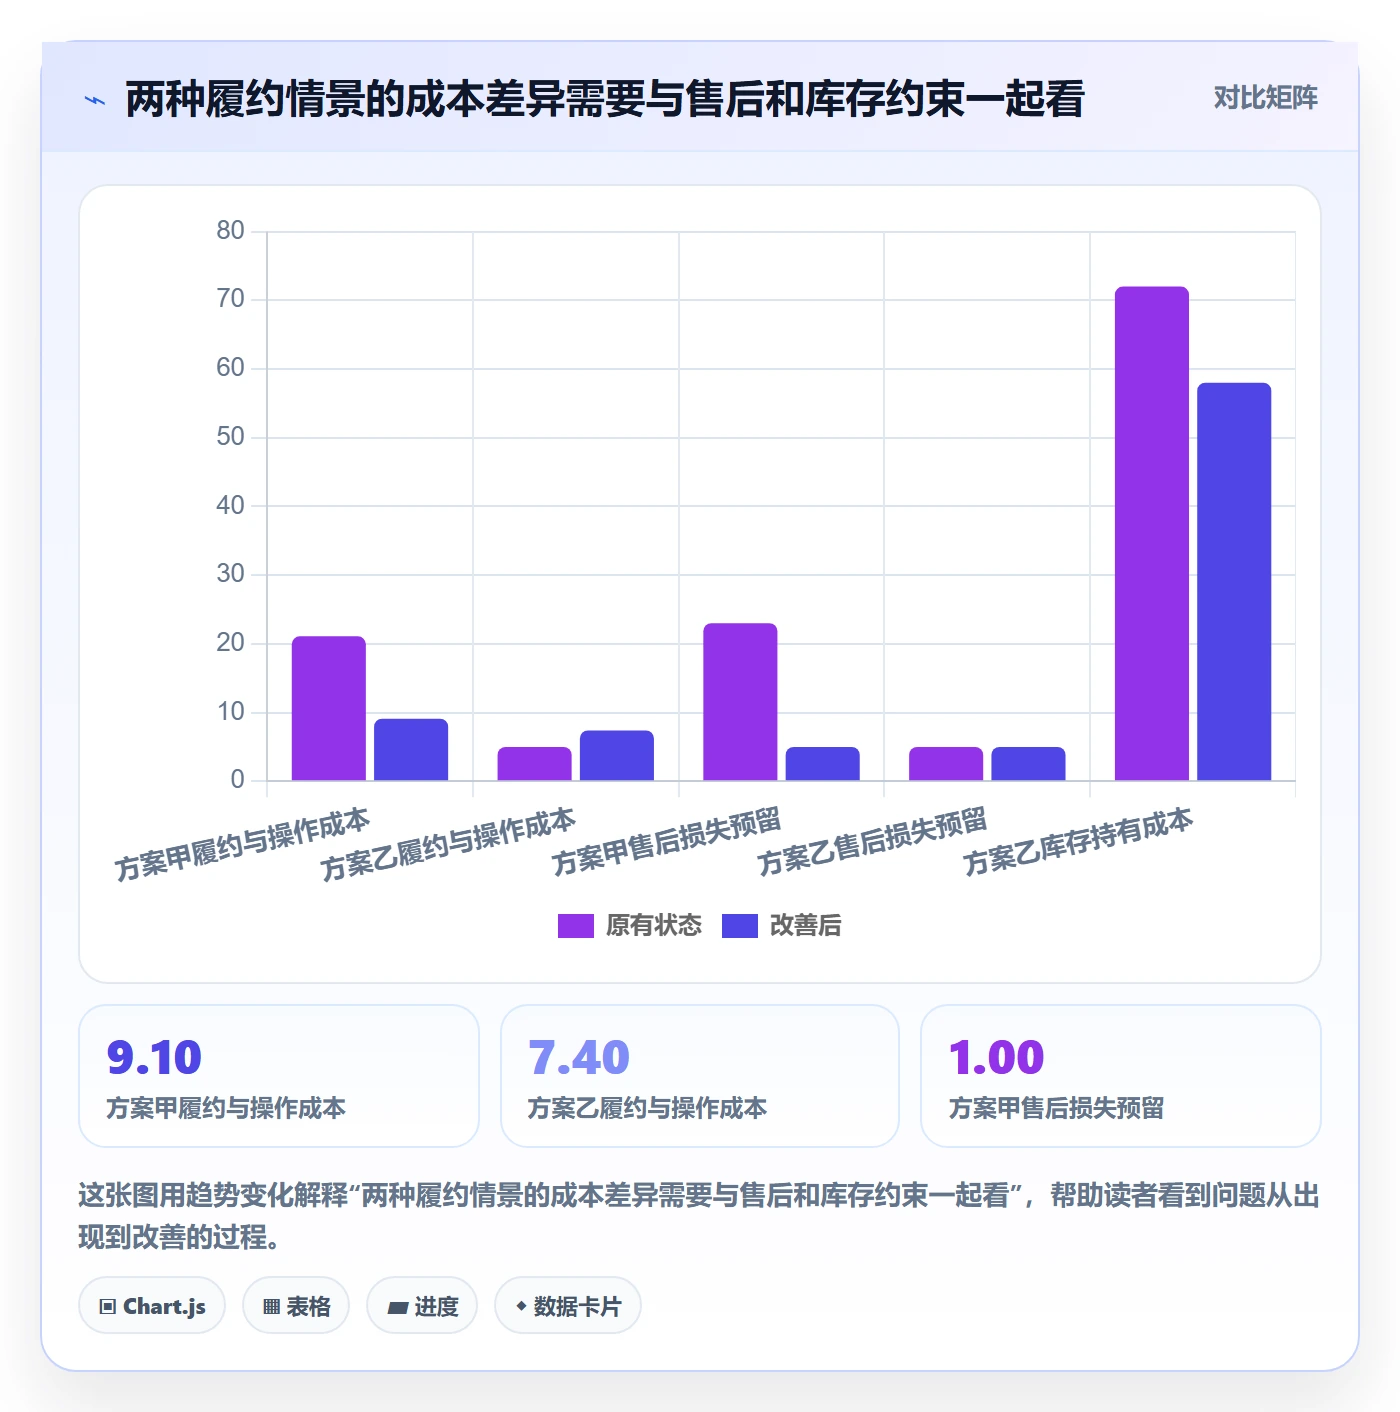
Task: Click the blue 方案乙履约与操作成本 bar
Action: (x=617, y=756)
